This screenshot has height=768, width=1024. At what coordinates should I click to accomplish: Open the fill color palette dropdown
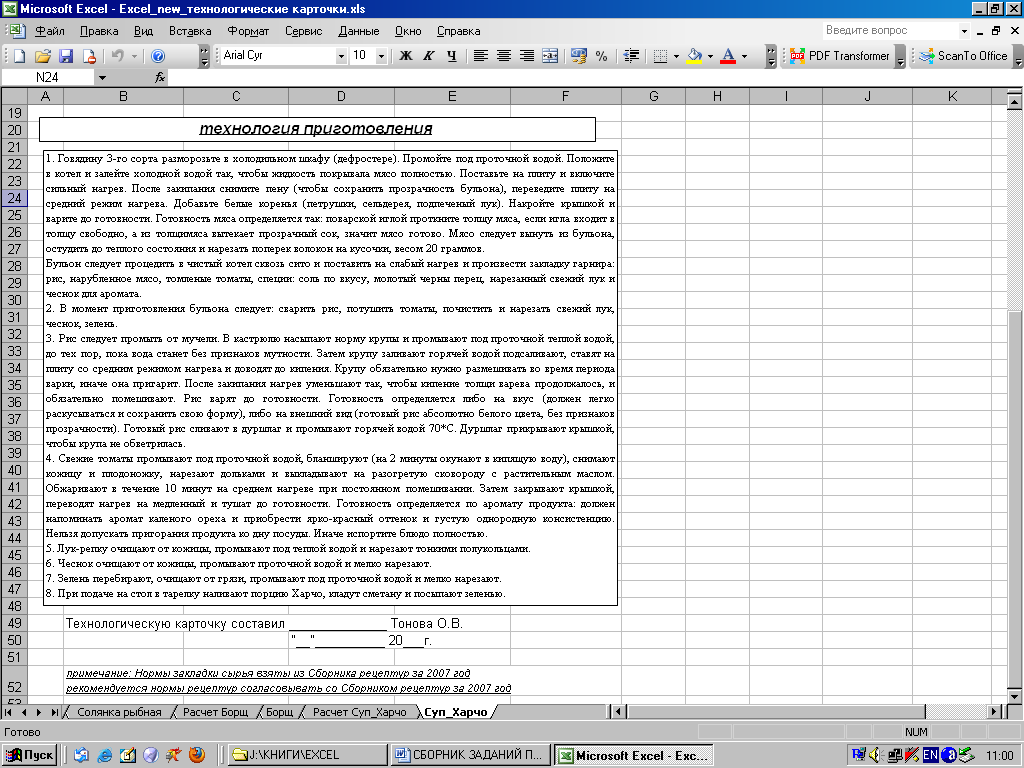[710, 56]
